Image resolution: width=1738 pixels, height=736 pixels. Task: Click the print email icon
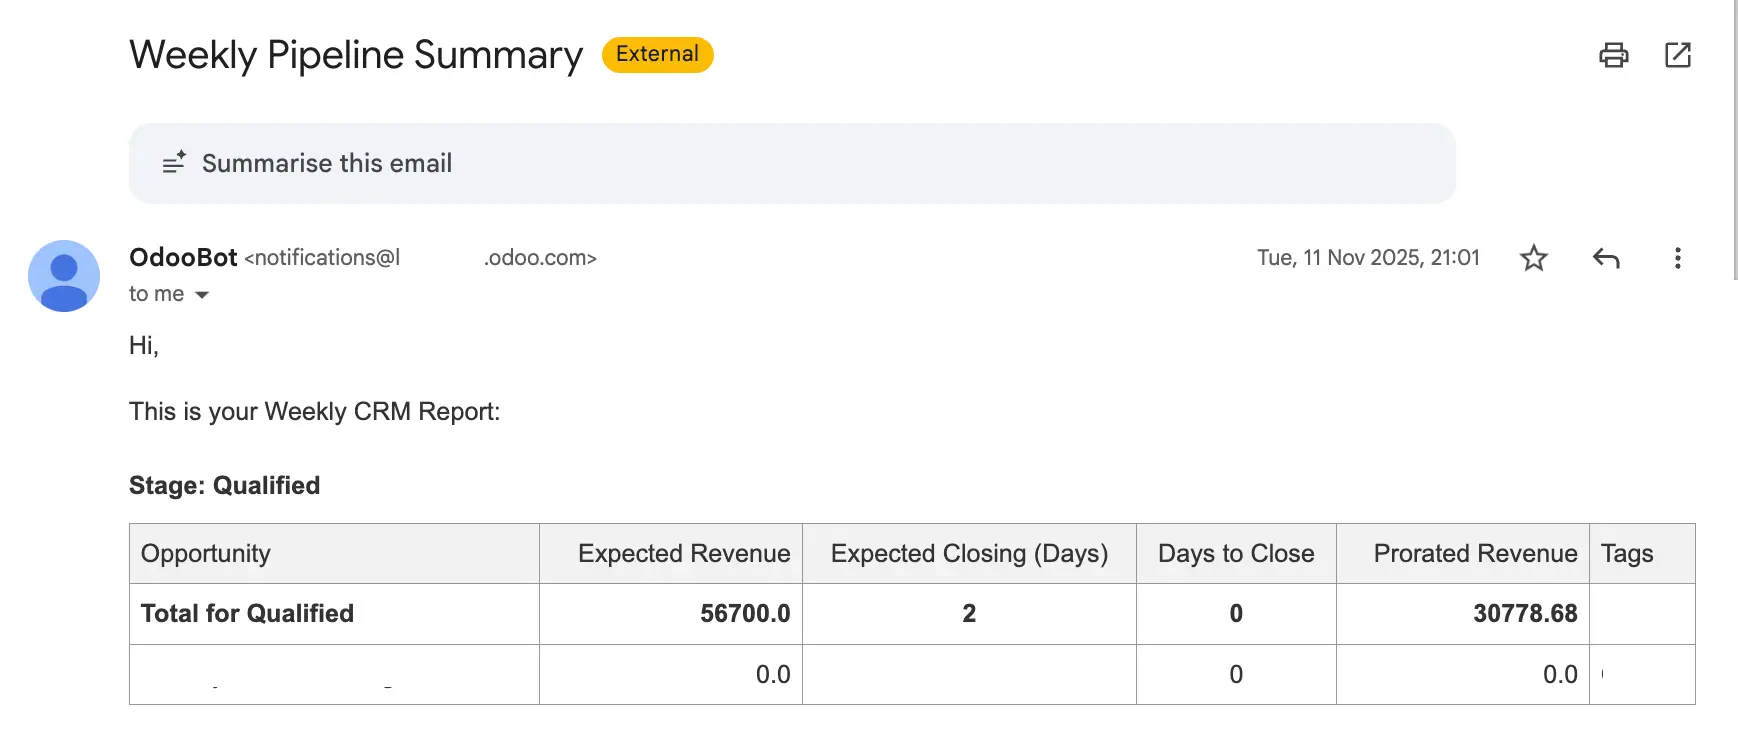pyautogui.click(x=1613, y=55)
